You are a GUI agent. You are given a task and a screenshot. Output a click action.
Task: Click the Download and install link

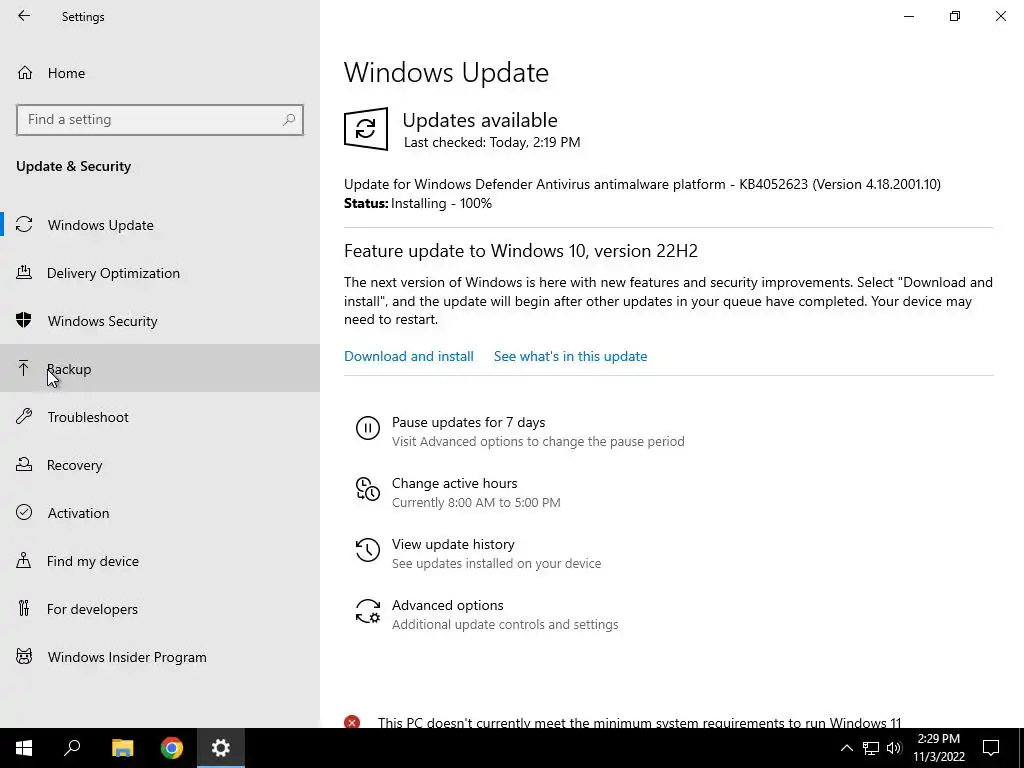(409, 356)
